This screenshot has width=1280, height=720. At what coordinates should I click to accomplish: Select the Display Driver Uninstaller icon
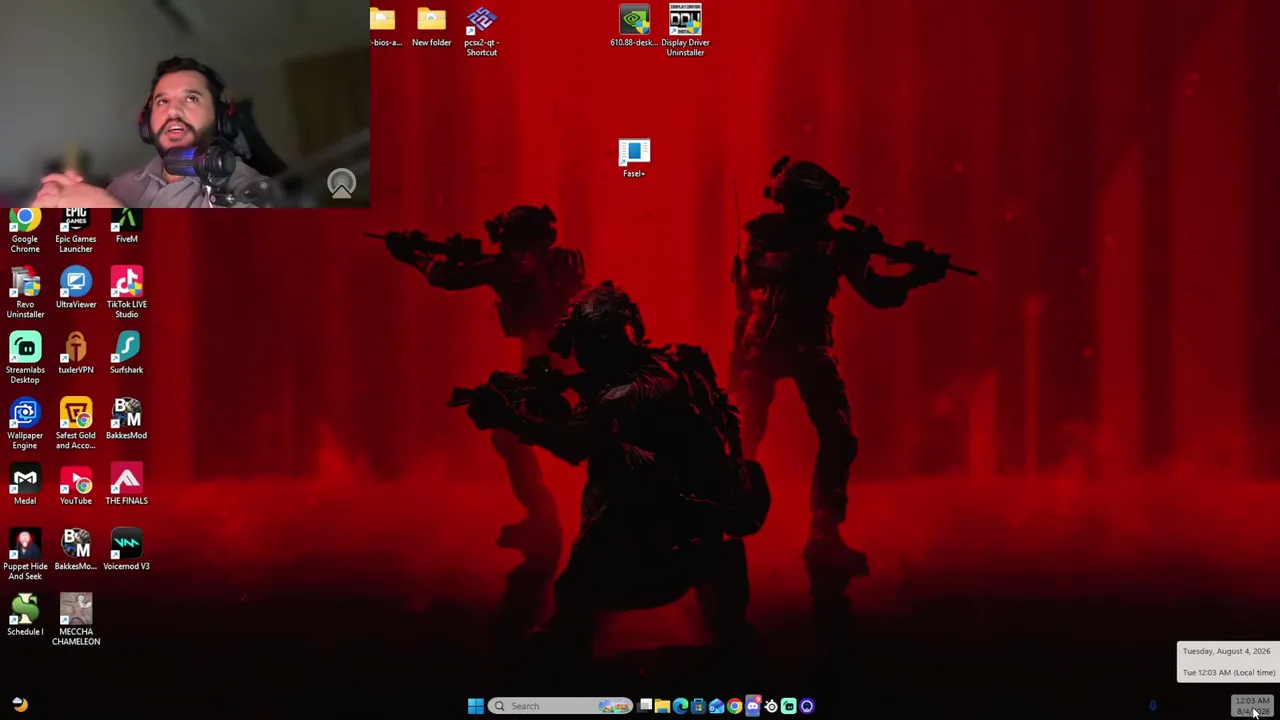685,30
